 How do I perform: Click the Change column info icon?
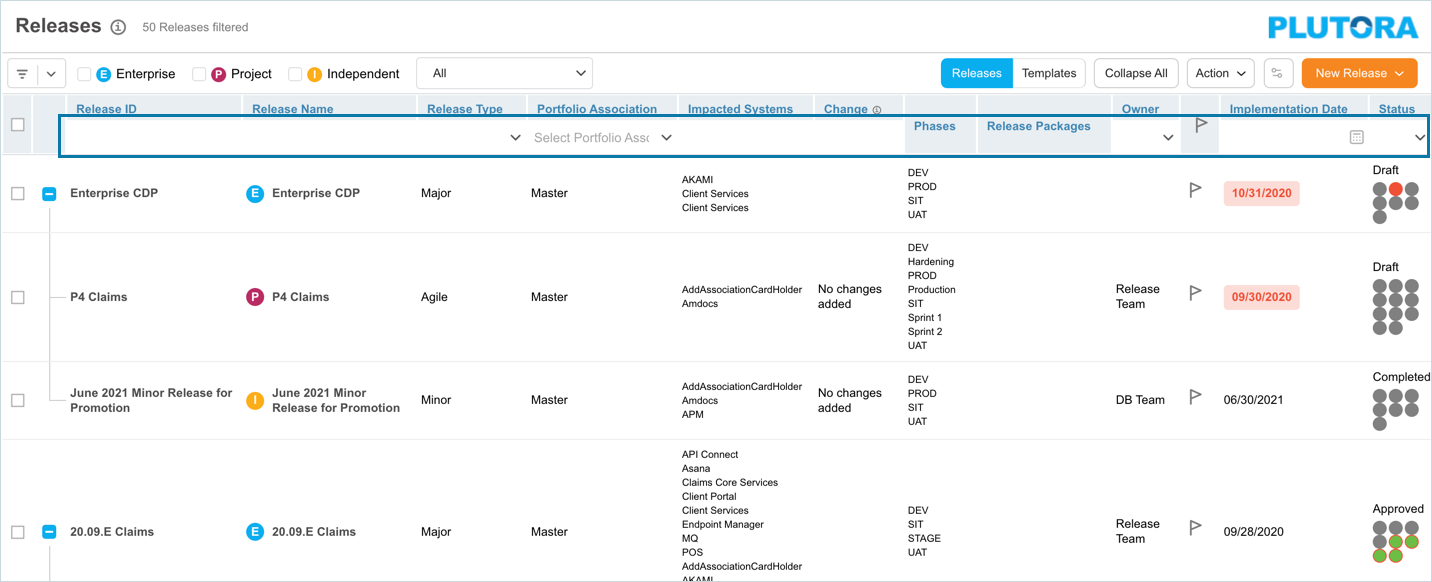pos(877,110)
